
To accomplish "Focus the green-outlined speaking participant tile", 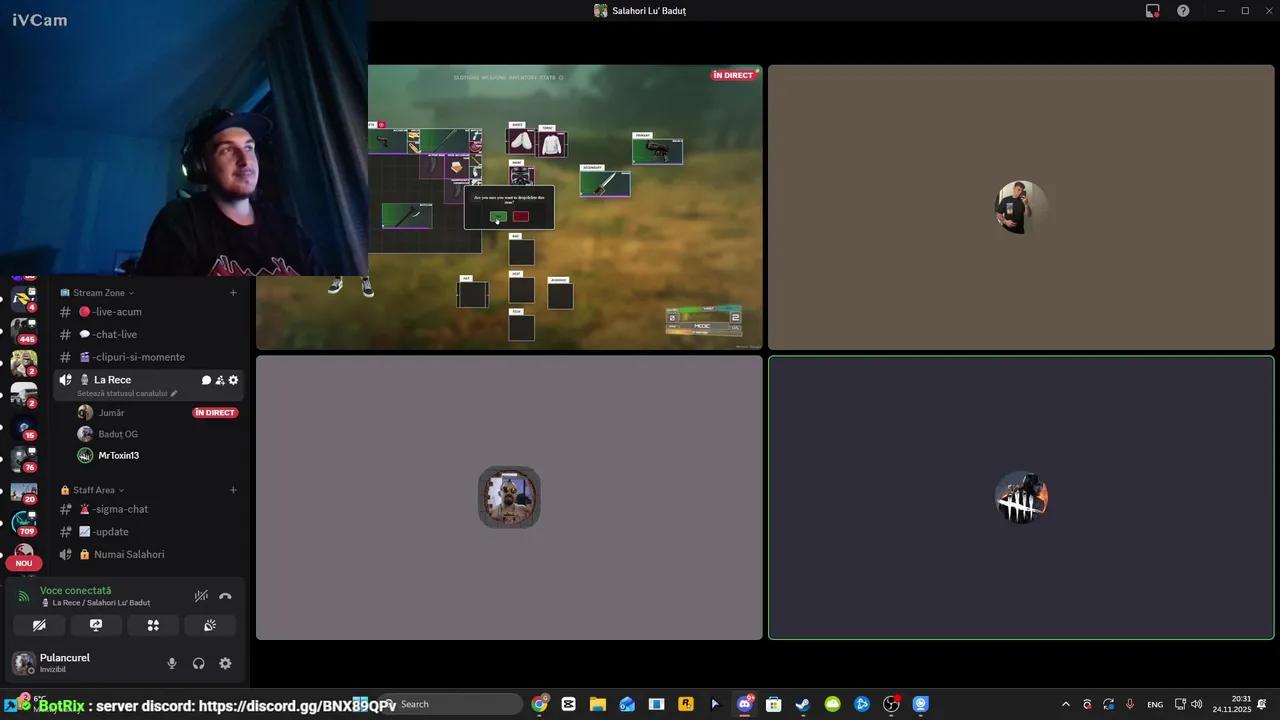I will point(1021,497).
